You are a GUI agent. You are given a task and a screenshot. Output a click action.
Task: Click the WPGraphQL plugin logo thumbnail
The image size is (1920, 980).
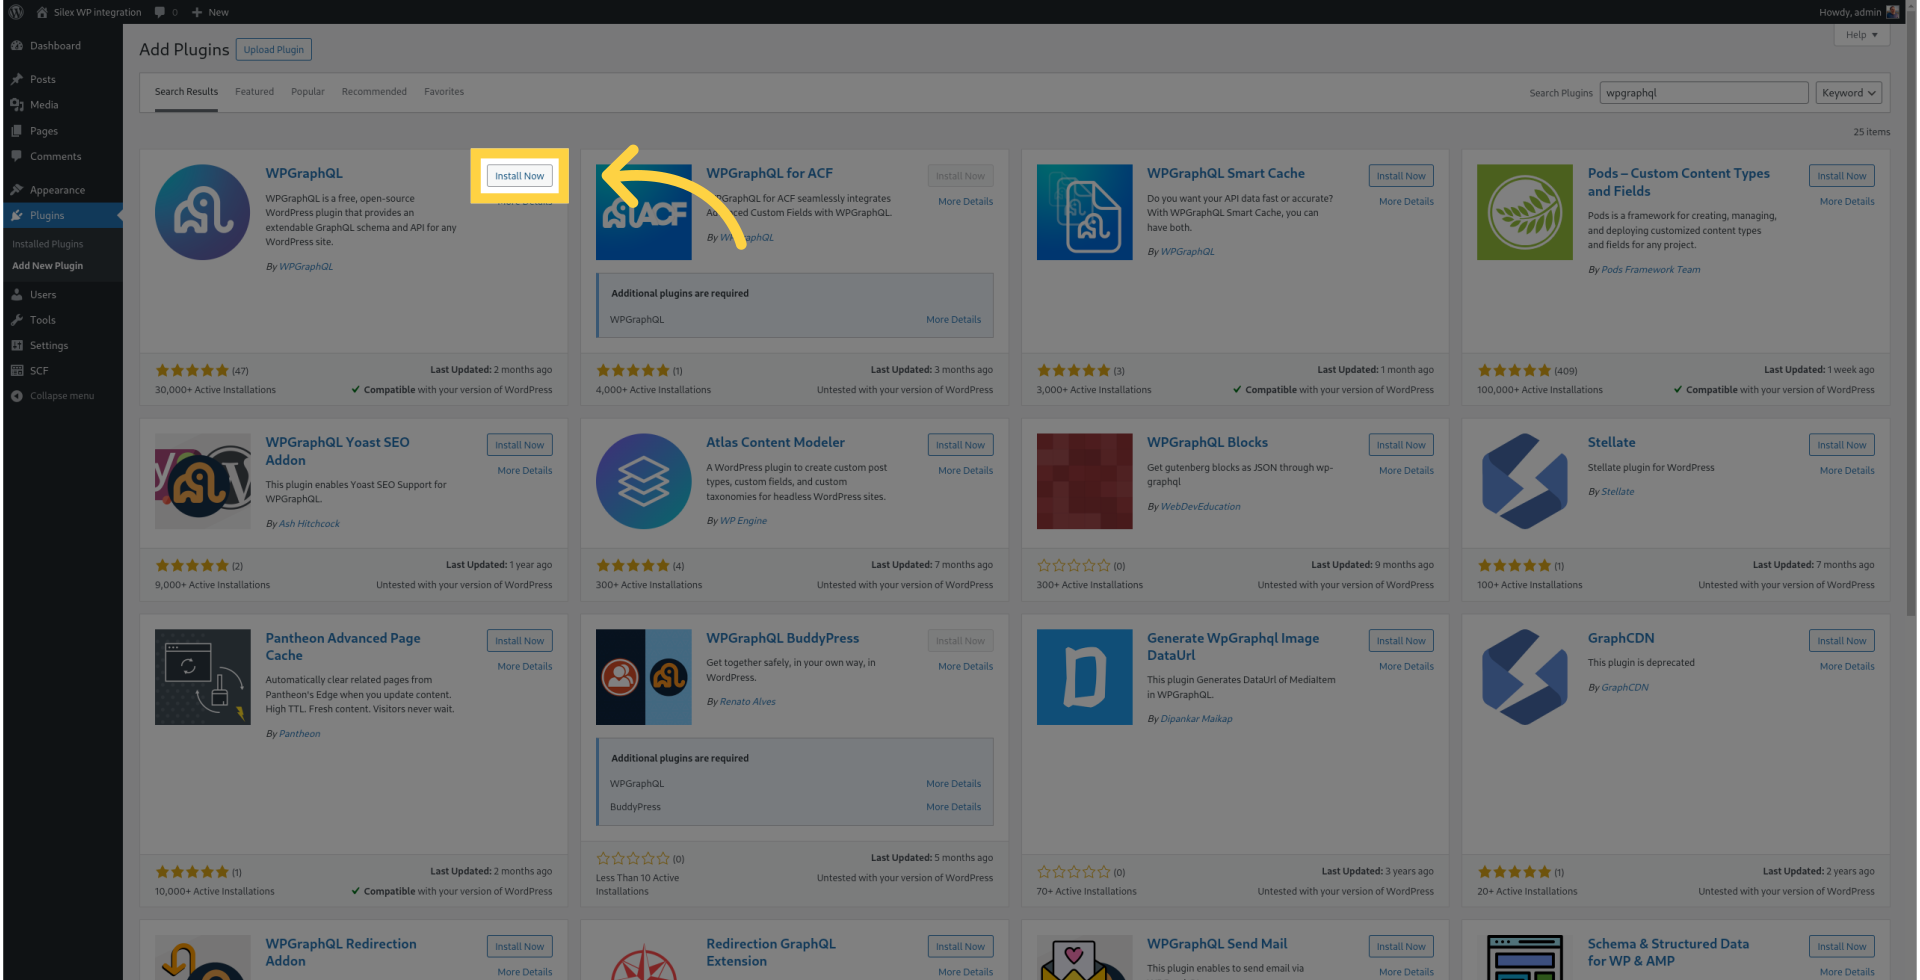coord(202,212)
